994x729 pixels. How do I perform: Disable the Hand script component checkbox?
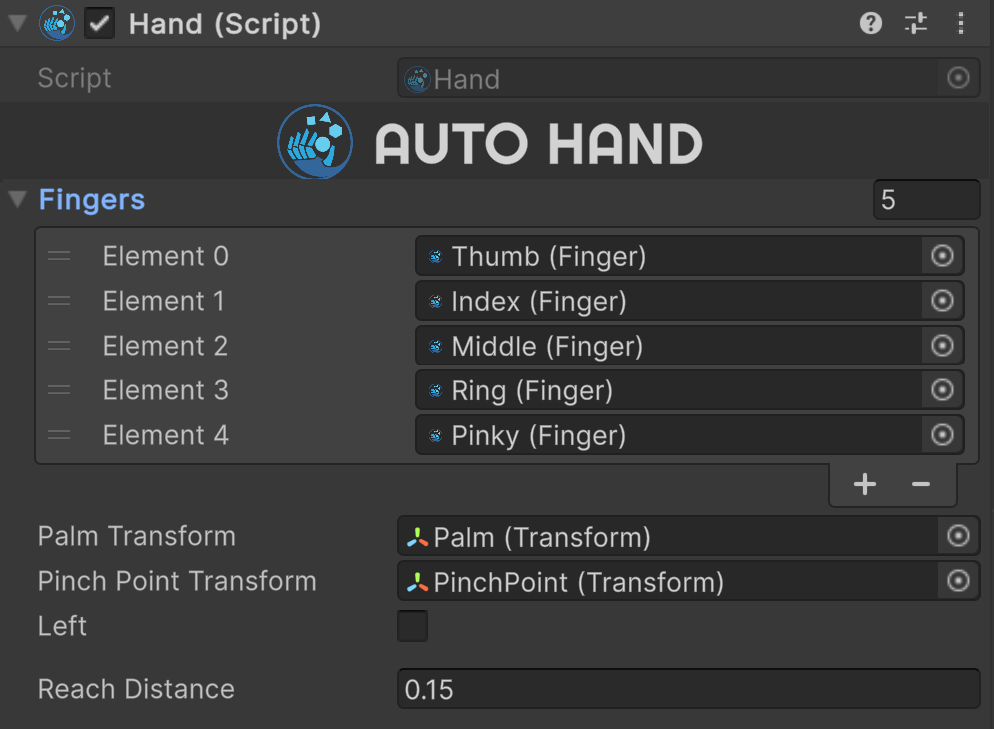[x=100, y=24]
